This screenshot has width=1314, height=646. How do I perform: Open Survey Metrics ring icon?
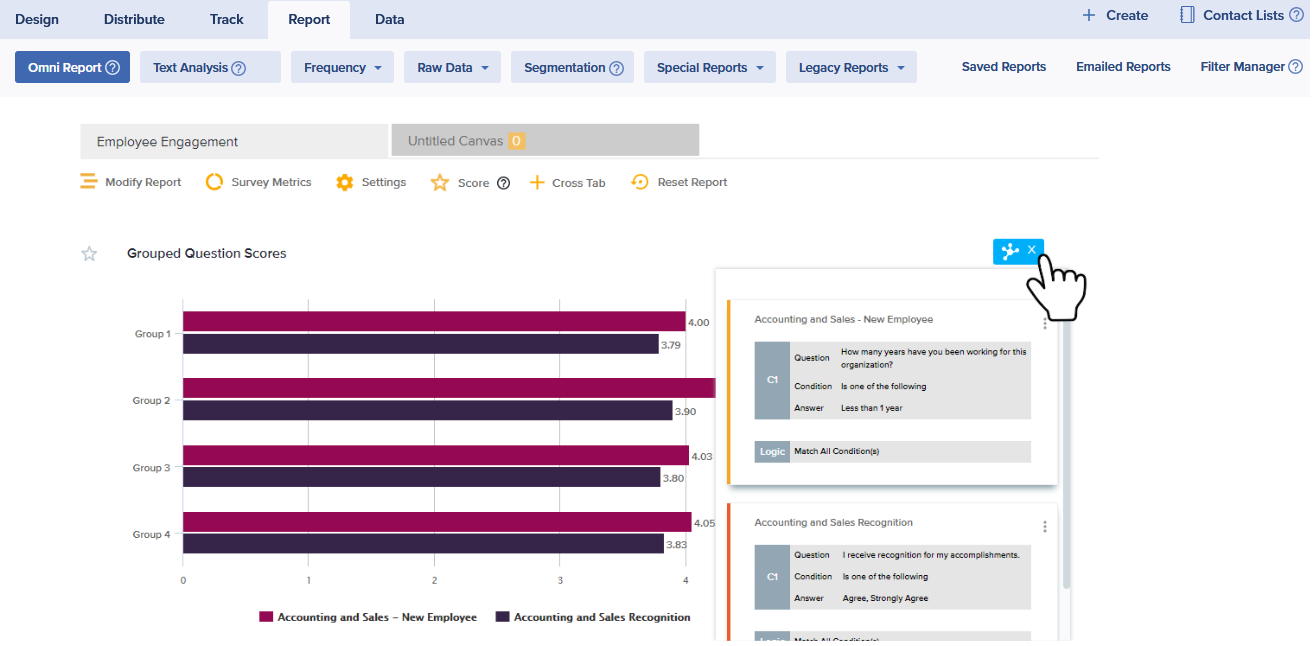pyautogui.click(x=214, y=182)
